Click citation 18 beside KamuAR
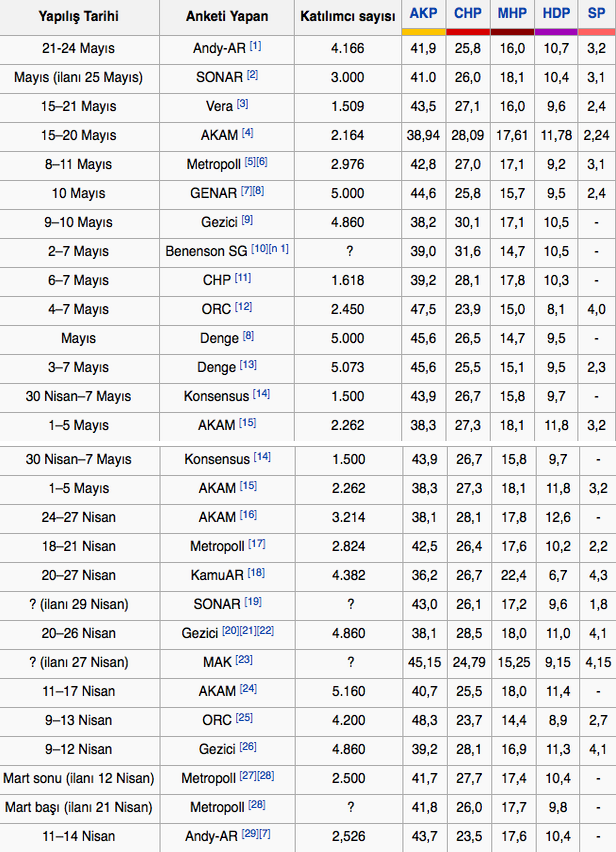616x852 pixels. tap(256, 574)
